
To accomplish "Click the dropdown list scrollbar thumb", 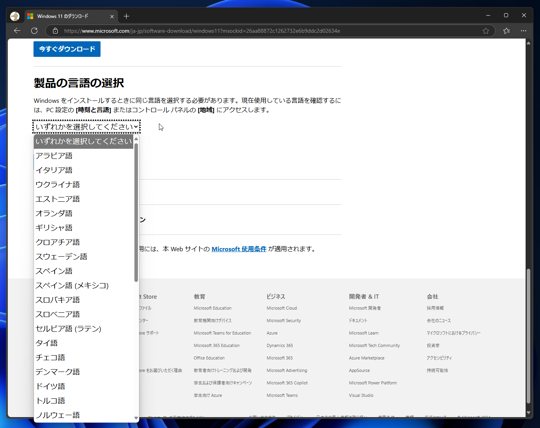I will tap(136, 212).
